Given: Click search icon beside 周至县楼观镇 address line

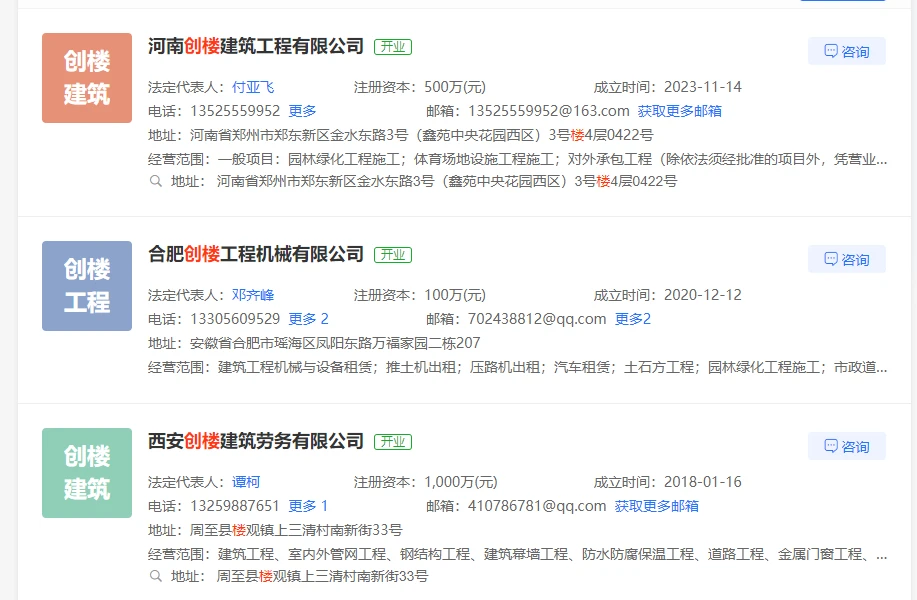Looking at the screenshot, I should tap(156, 576).
